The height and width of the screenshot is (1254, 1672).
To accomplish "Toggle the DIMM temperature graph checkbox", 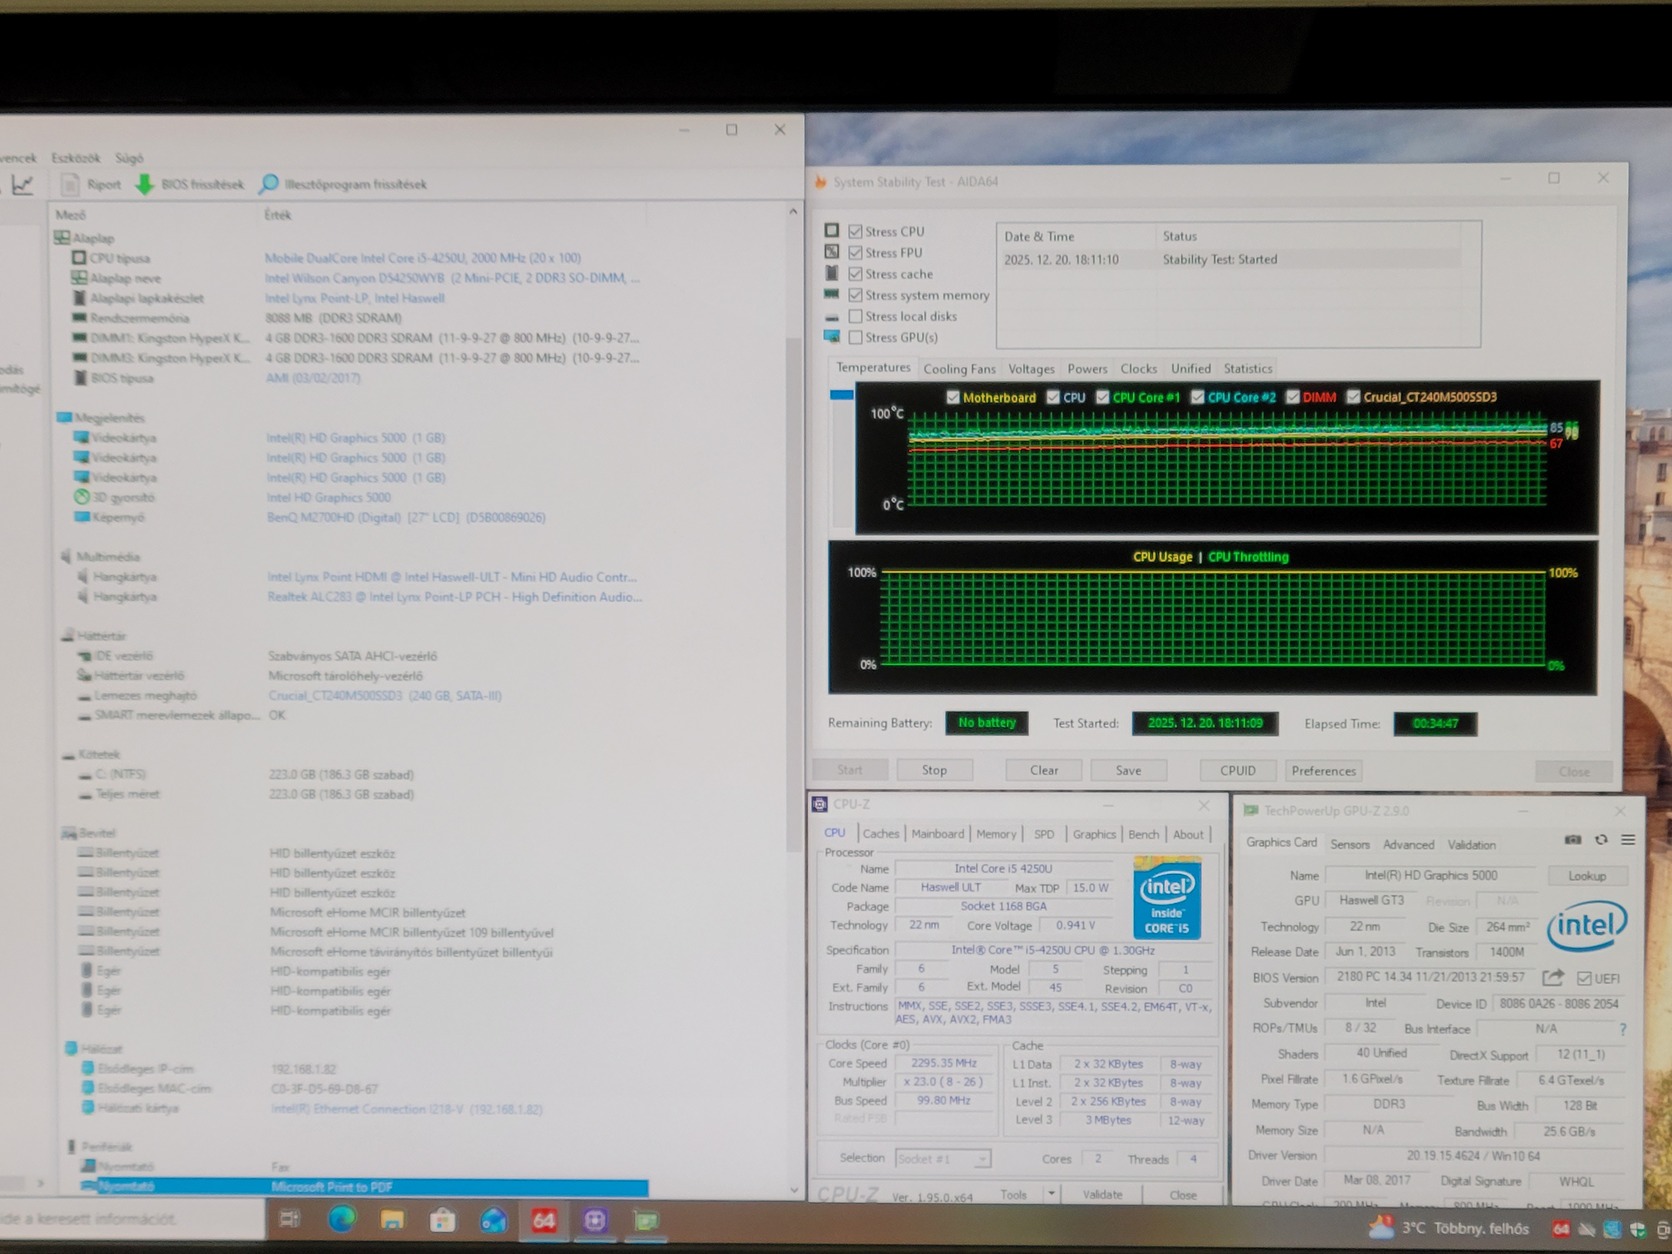I will [1292, 397].
